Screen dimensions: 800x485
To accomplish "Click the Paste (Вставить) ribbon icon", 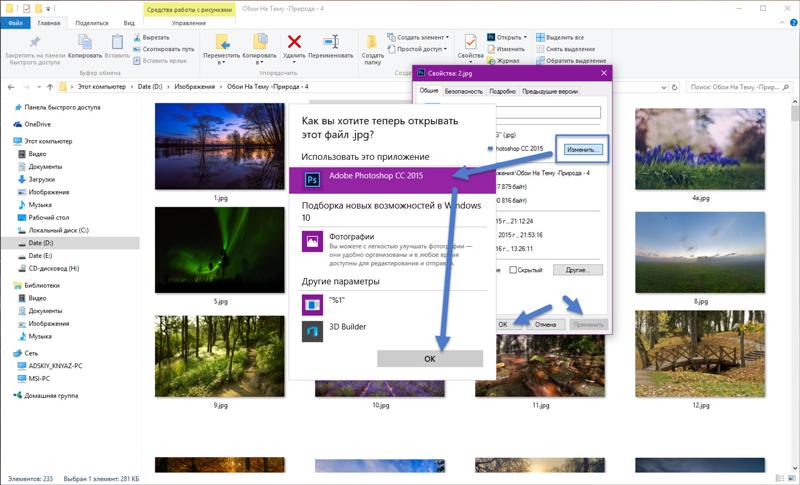I will [x=117, y=42].
